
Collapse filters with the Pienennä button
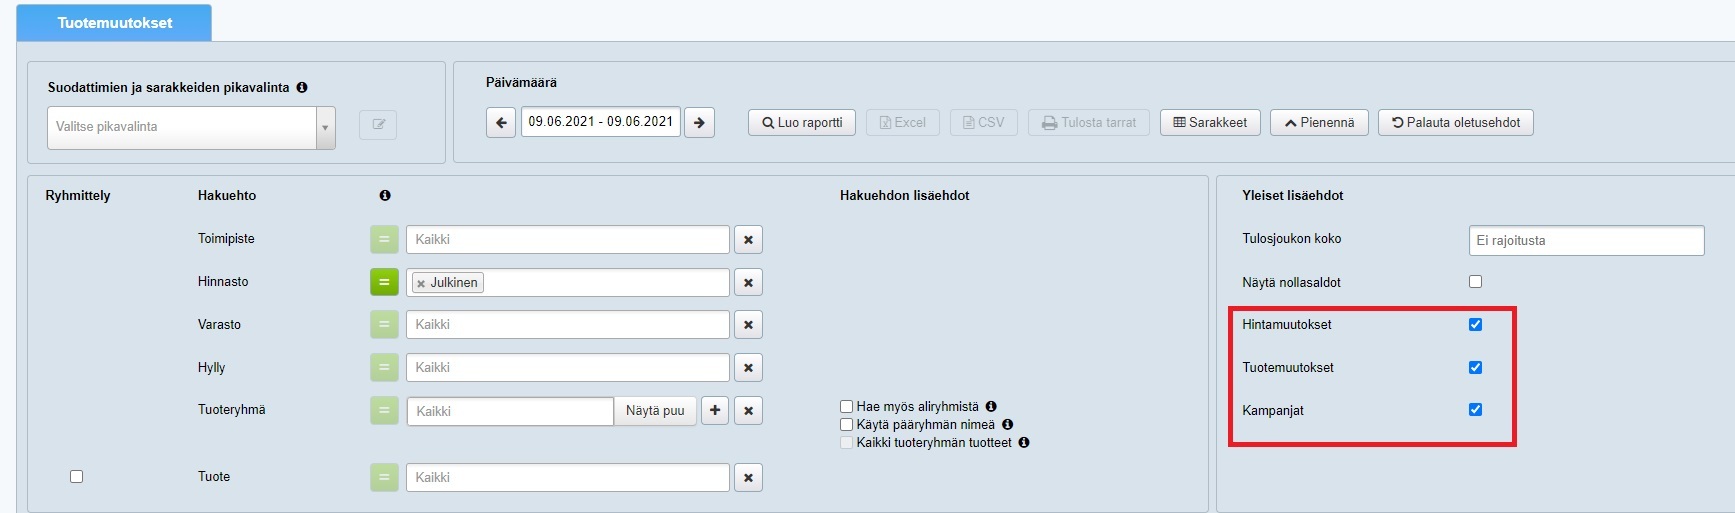pyautogui.click(x=1318, y=123)
